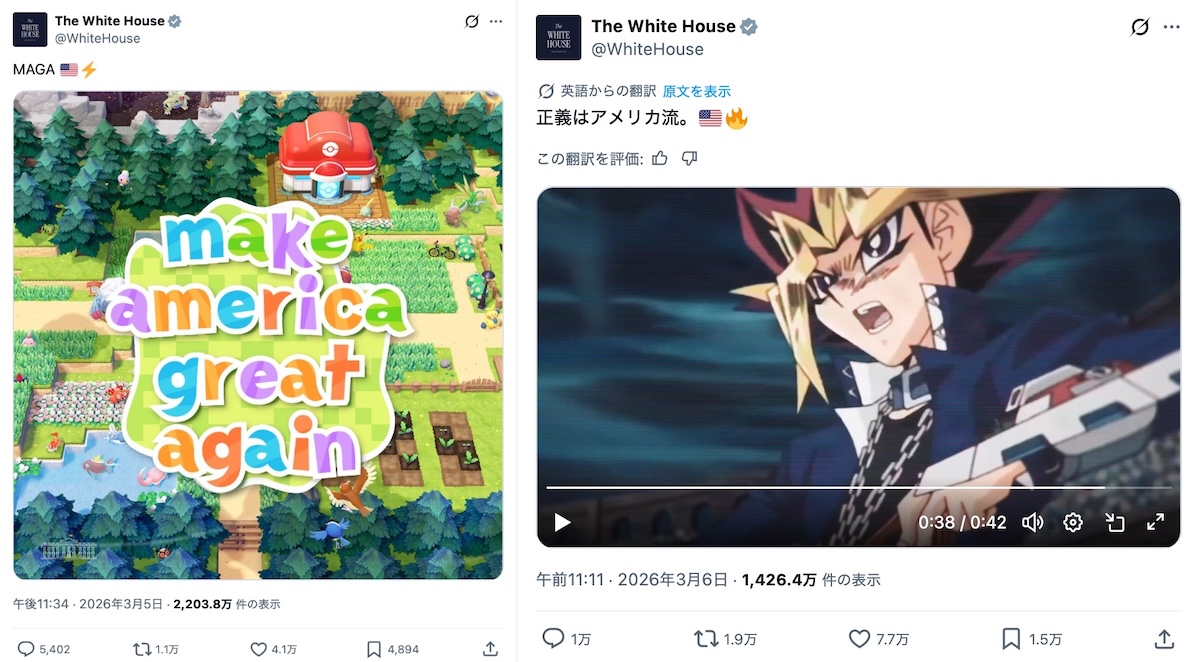Screen dimensions: 1200x662
Task: Enter fullscreen video mode
Action: 1155,522
